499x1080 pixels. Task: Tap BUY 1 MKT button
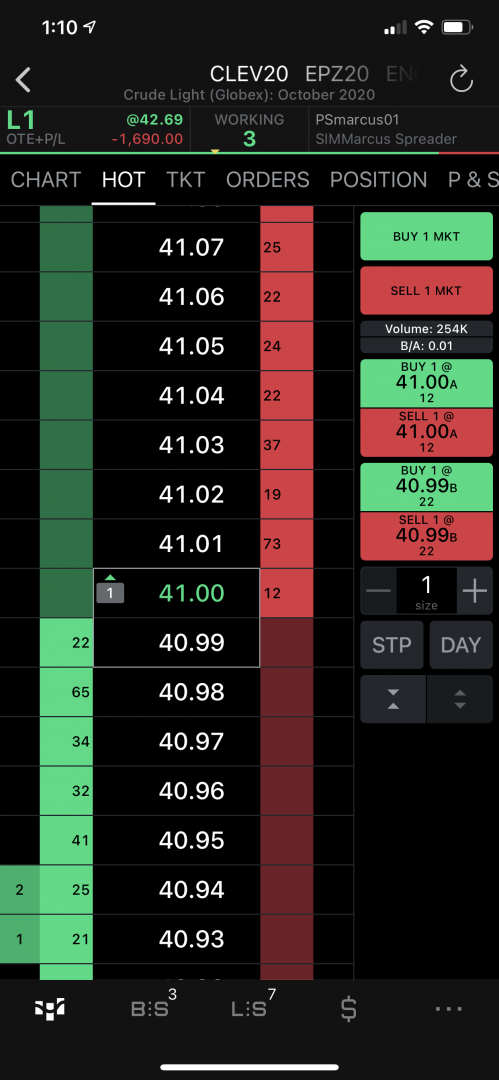tap(427, 236)
